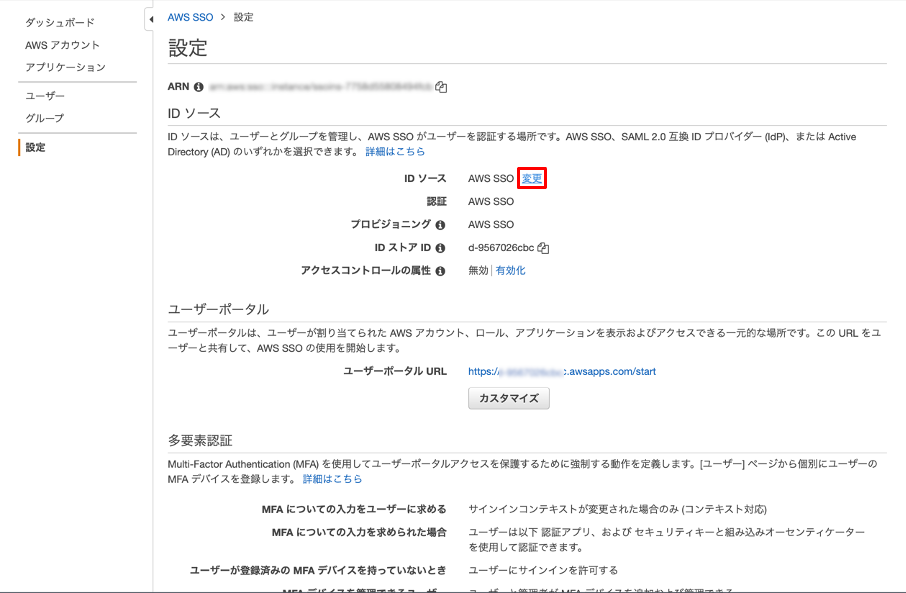
Task: Click the プロビジョニング value AWS SSO
Action: click(x=491, y=225)
